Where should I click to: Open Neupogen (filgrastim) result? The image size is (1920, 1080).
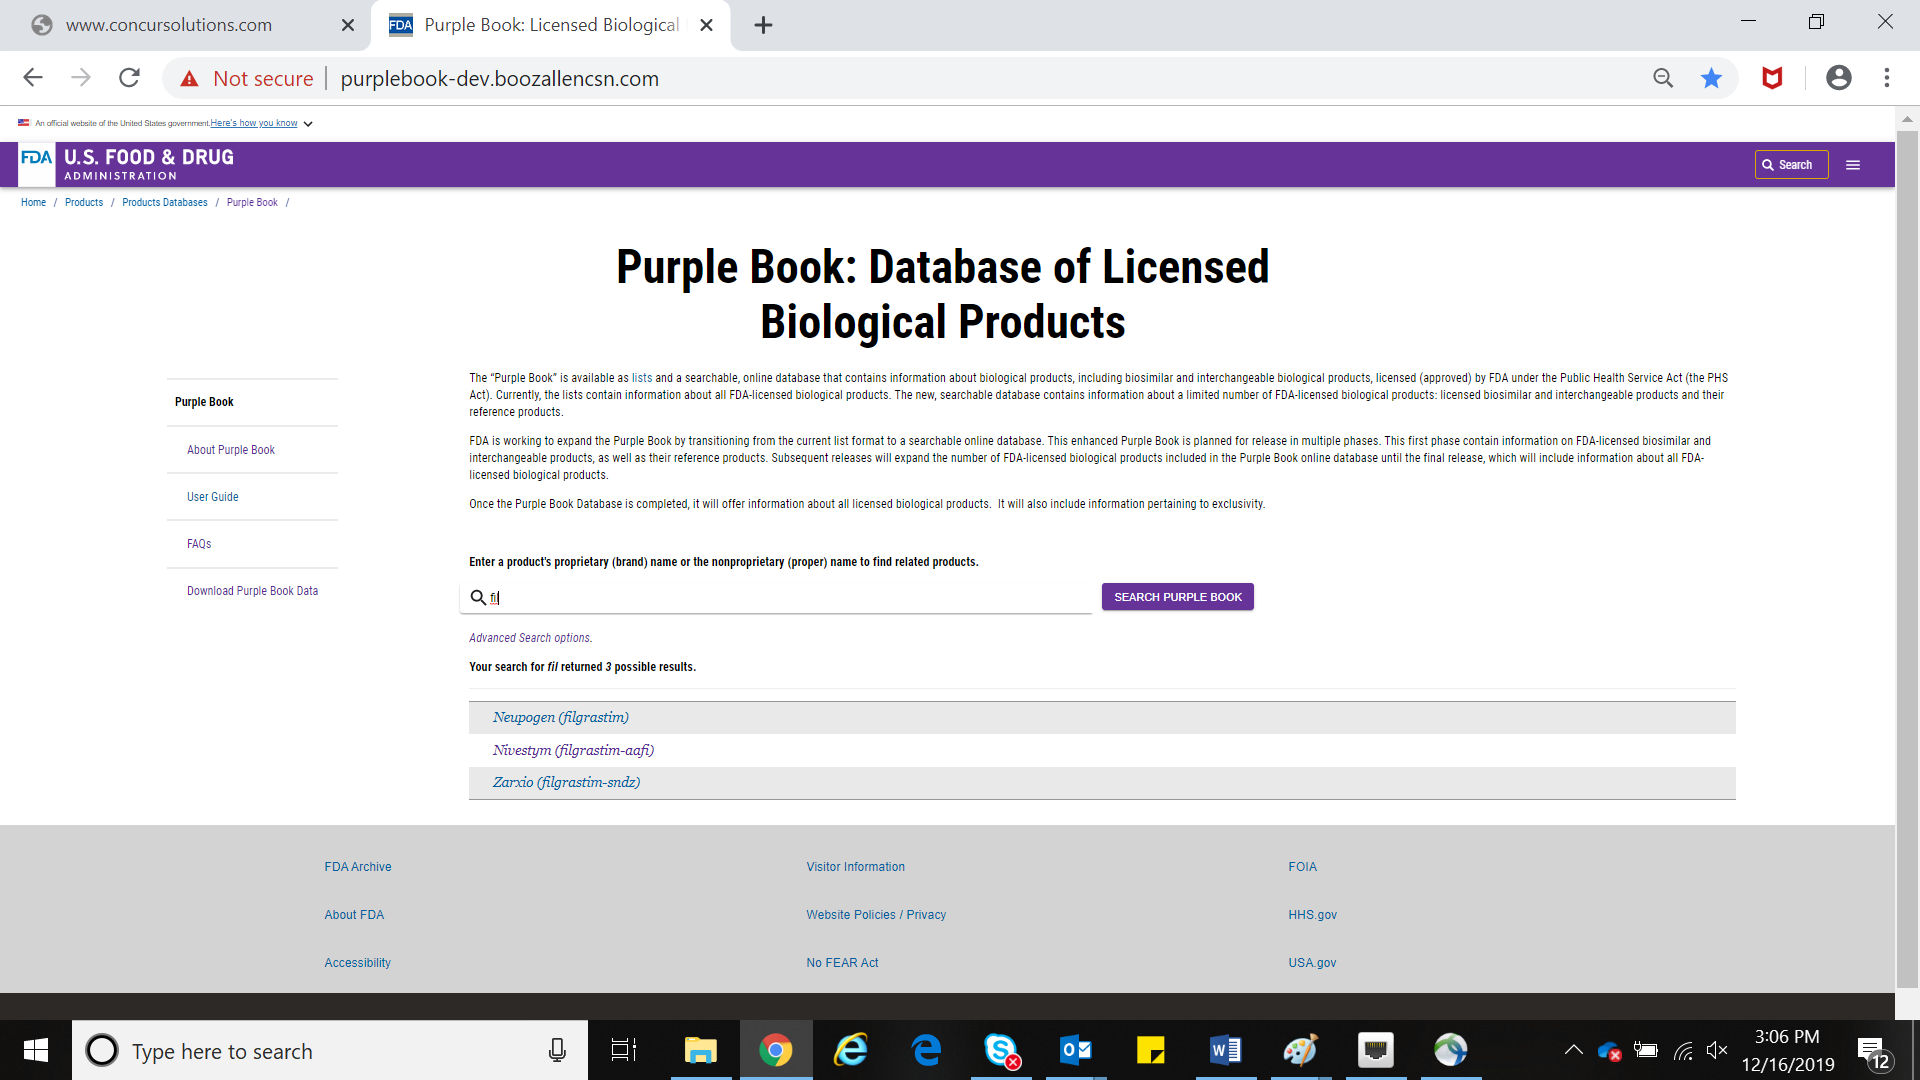[560, 718]
